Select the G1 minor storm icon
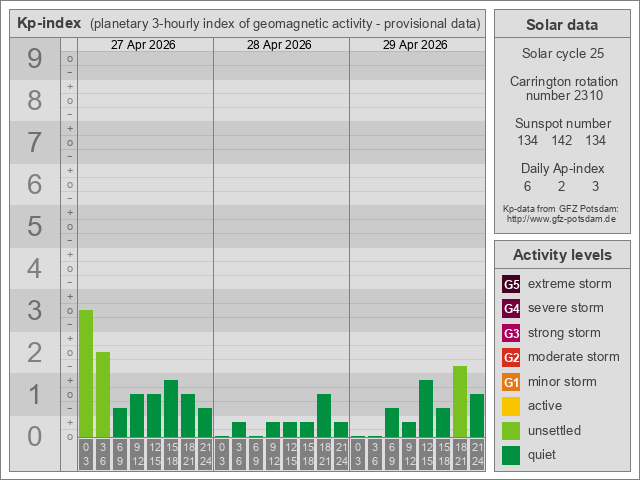The width and height of the screenshot is (640, 480). 511,382
